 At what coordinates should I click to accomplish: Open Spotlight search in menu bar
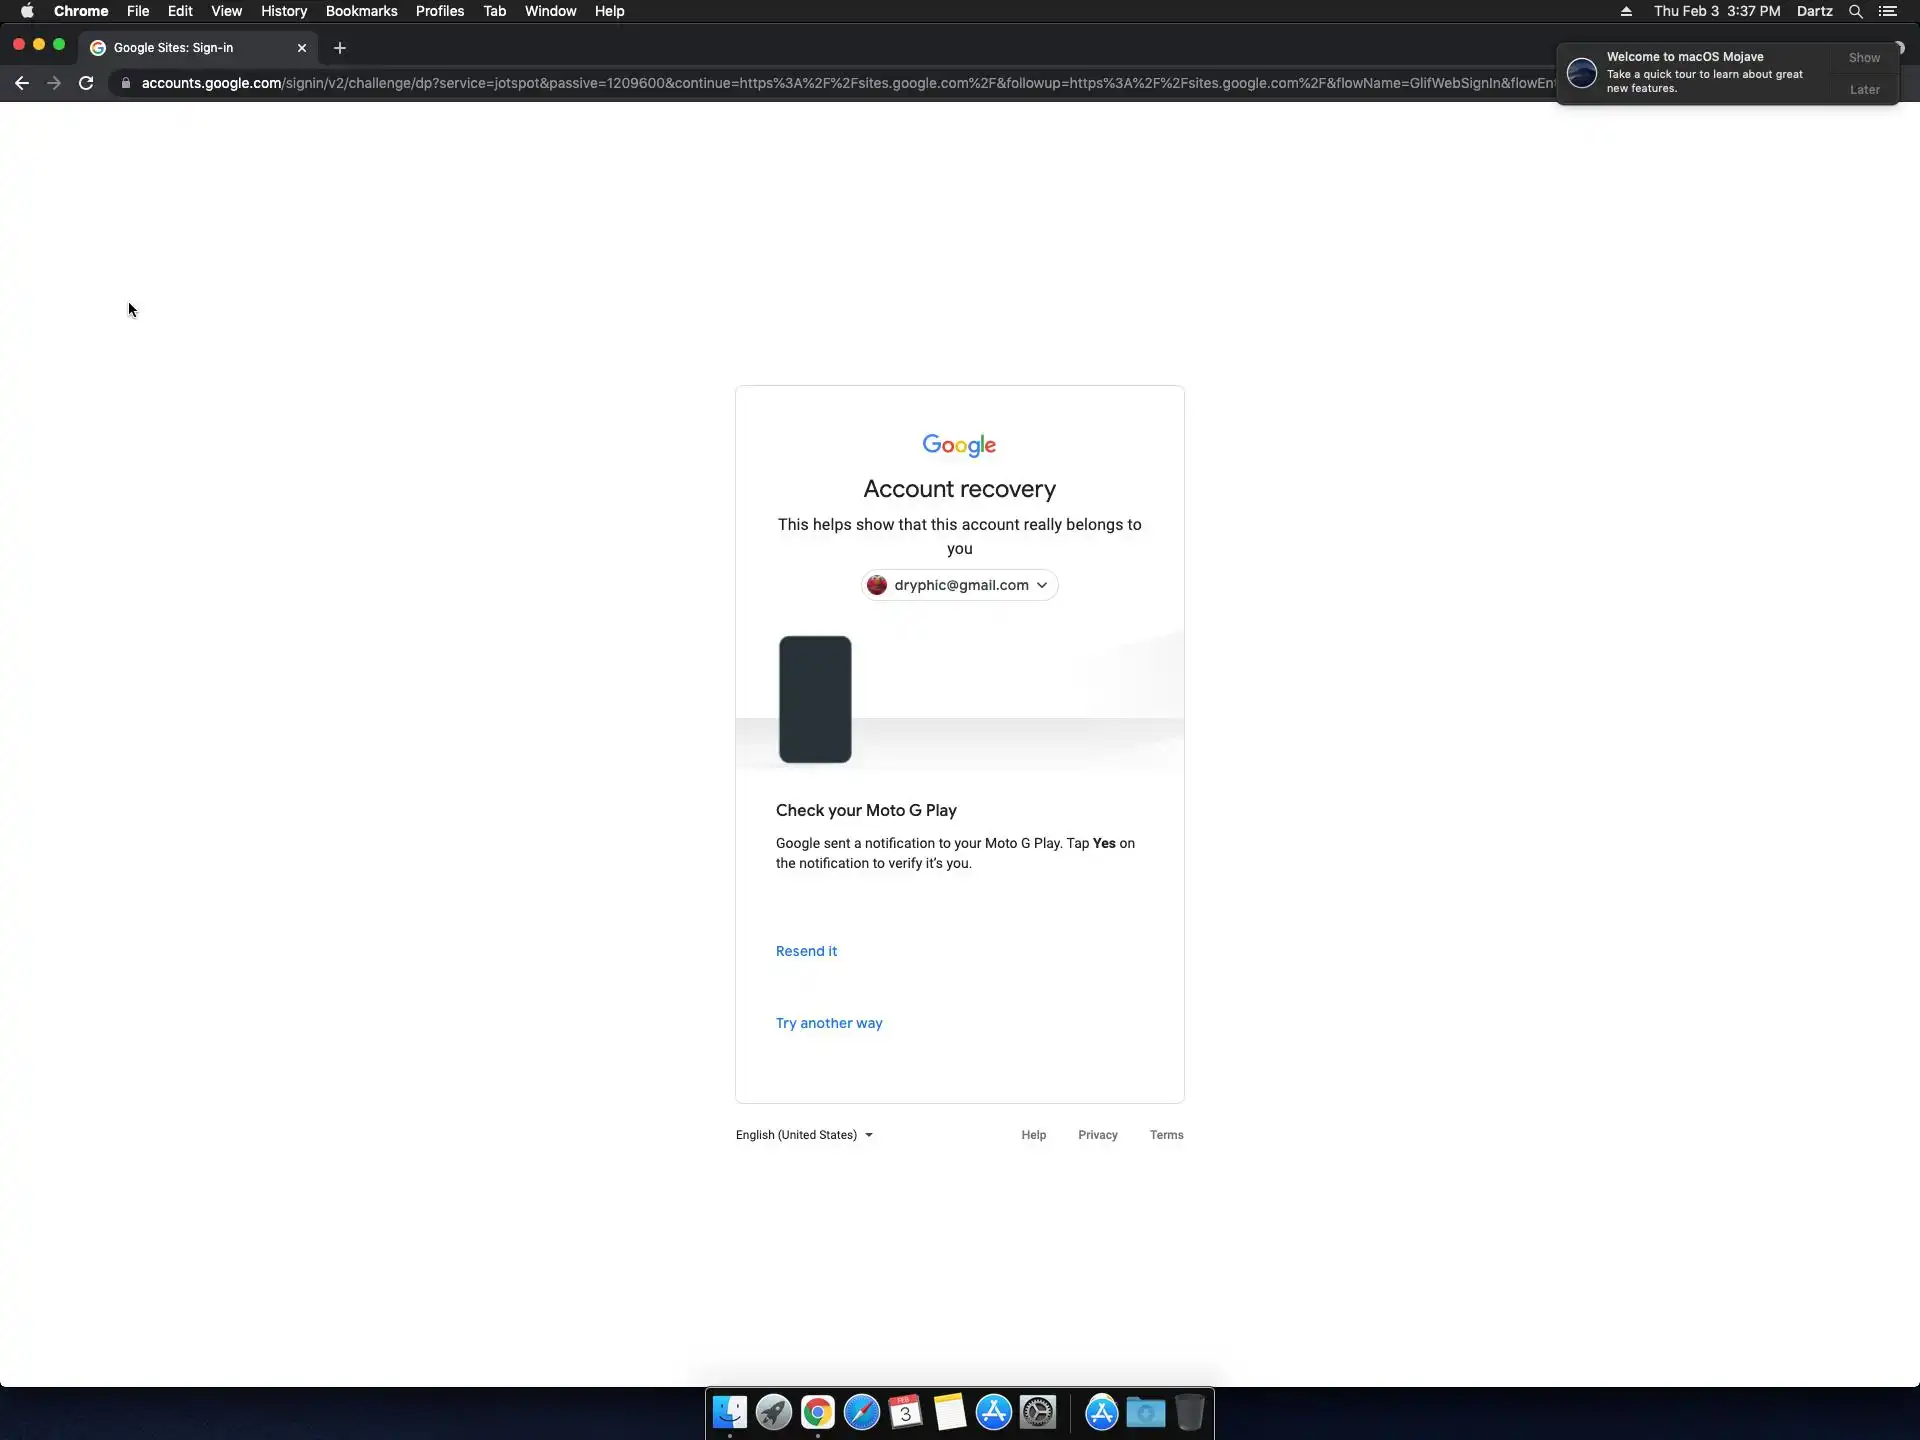coord(1855,11)
